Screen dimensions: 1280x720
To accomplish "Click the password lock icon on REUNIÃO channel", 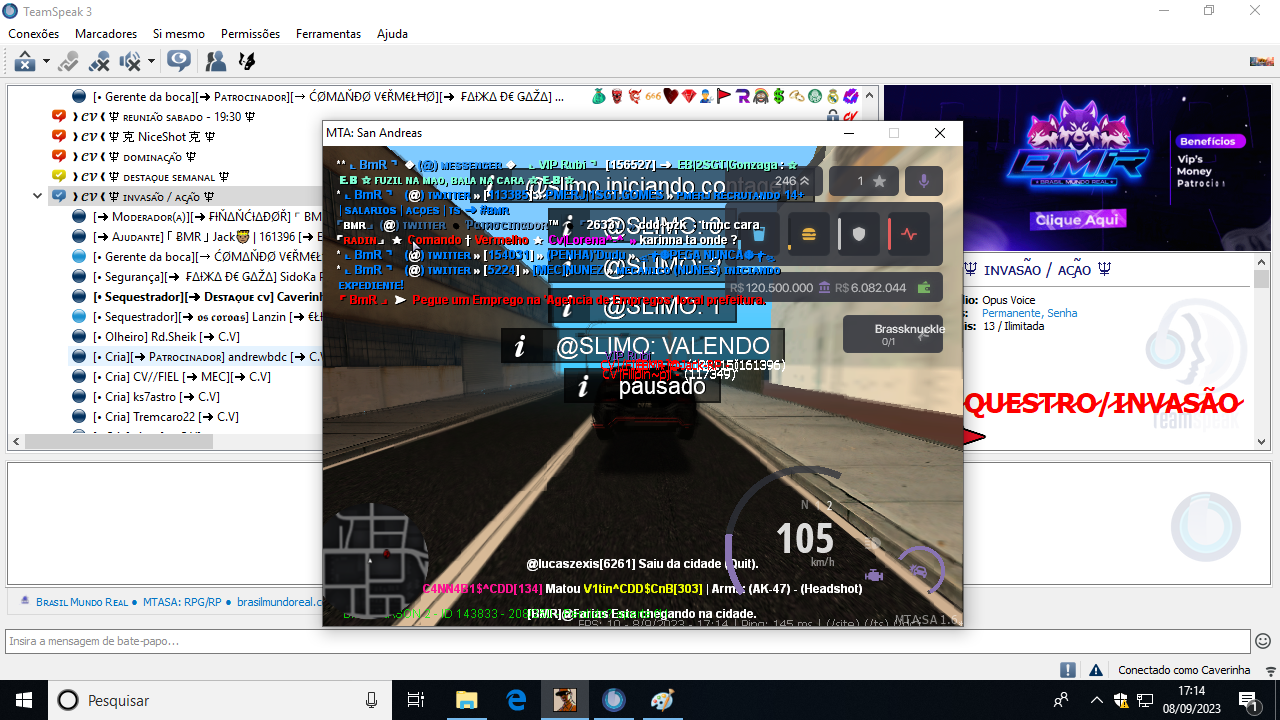I will pyautogui.click(x=833, y=117).
